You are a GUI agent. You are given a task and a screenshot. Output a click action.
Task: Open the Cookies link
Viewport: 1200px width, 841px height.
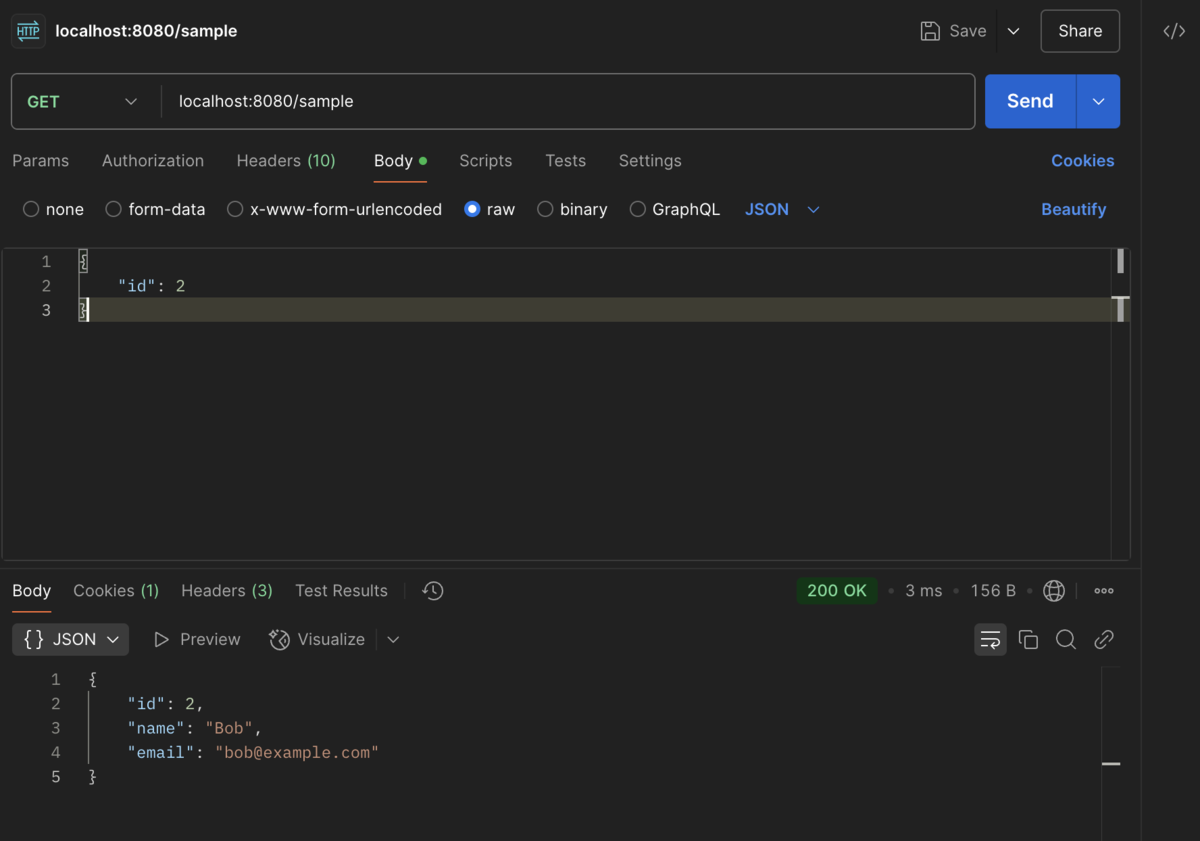coord(1082,161)
